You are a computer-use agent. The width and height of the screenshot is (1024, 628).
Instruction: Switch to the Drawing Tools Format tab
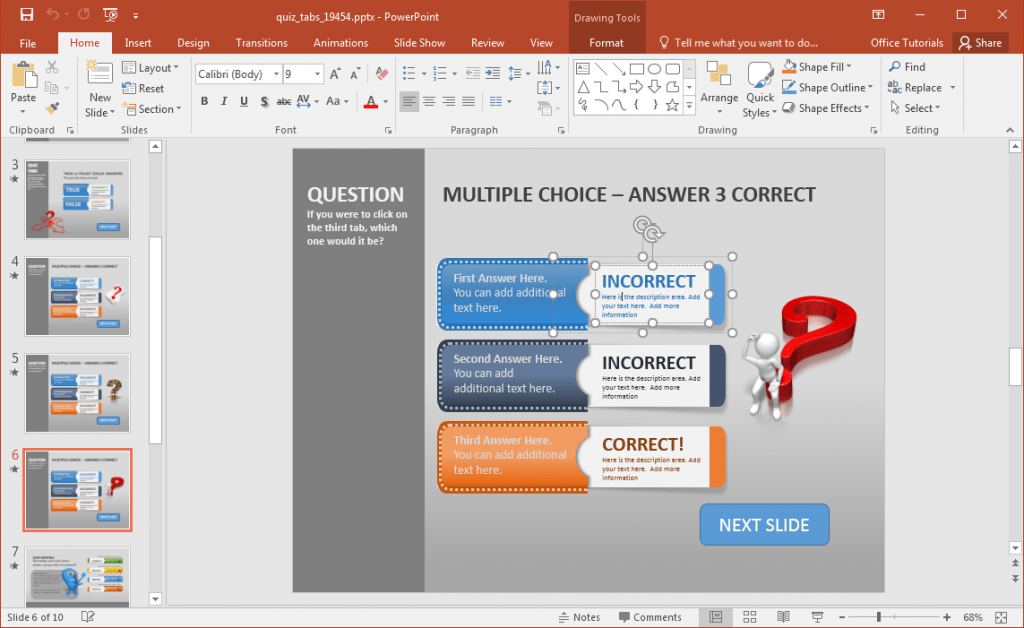[x=607, y=42]
